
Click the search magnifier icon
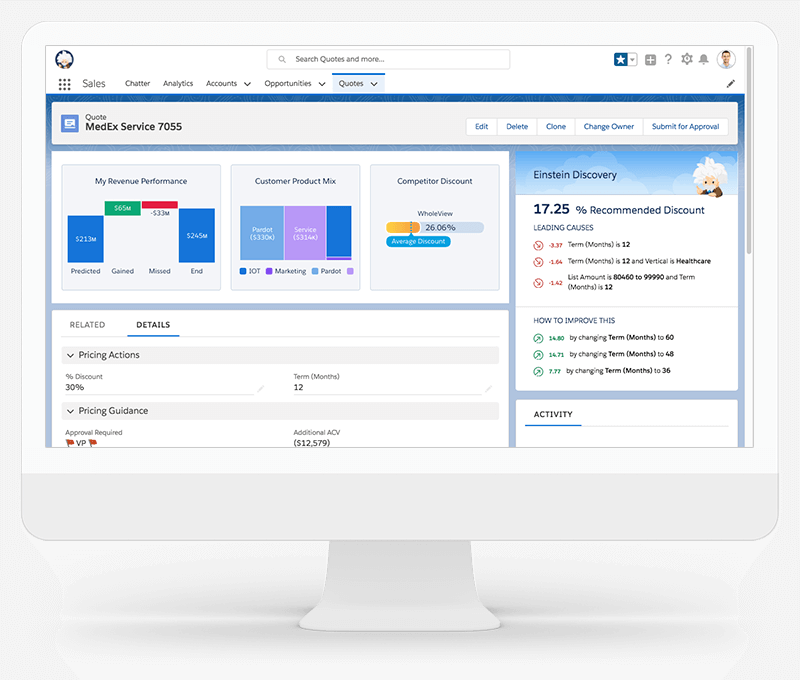click(x=282, y=60)
